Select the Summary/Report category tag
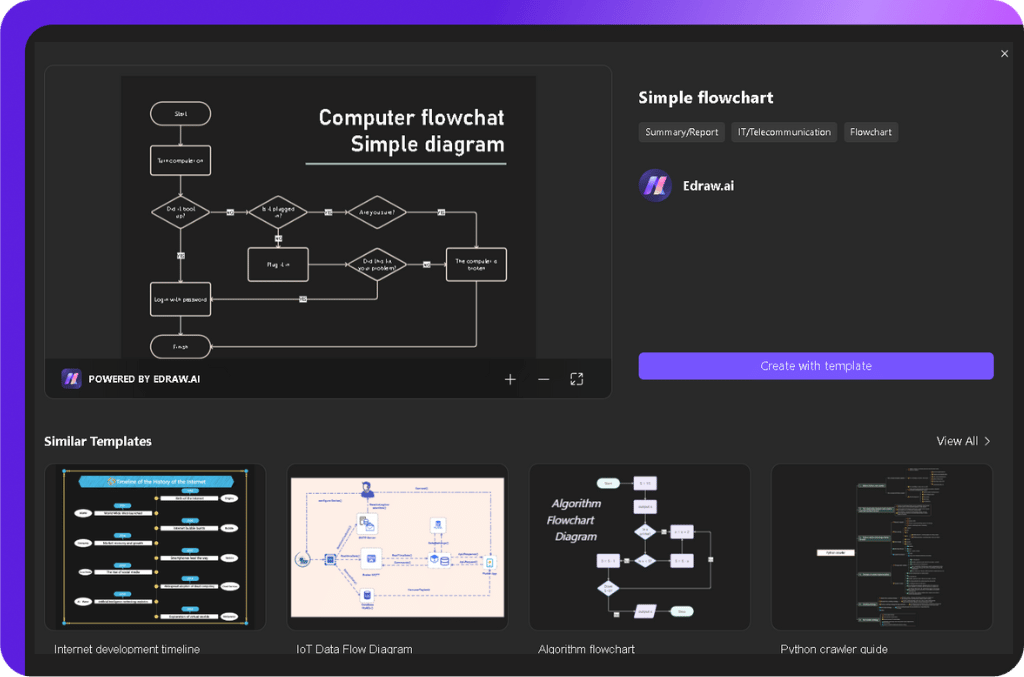1024x677 pixels. pyautogui.click(x=681, y=131)
